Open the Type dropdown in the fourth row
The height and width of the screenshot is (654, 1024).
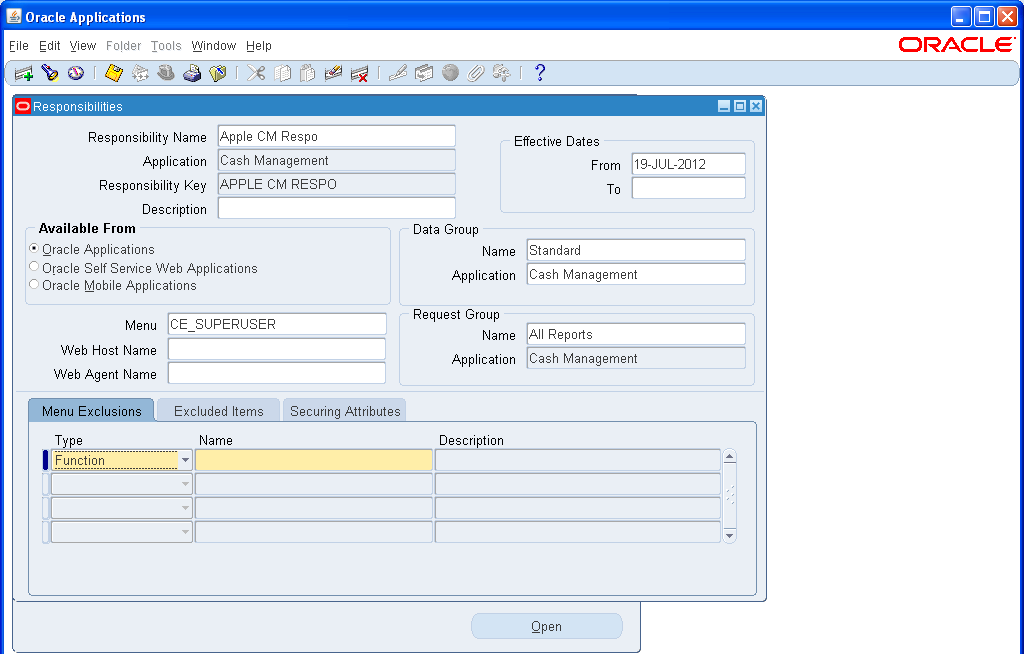186,531
